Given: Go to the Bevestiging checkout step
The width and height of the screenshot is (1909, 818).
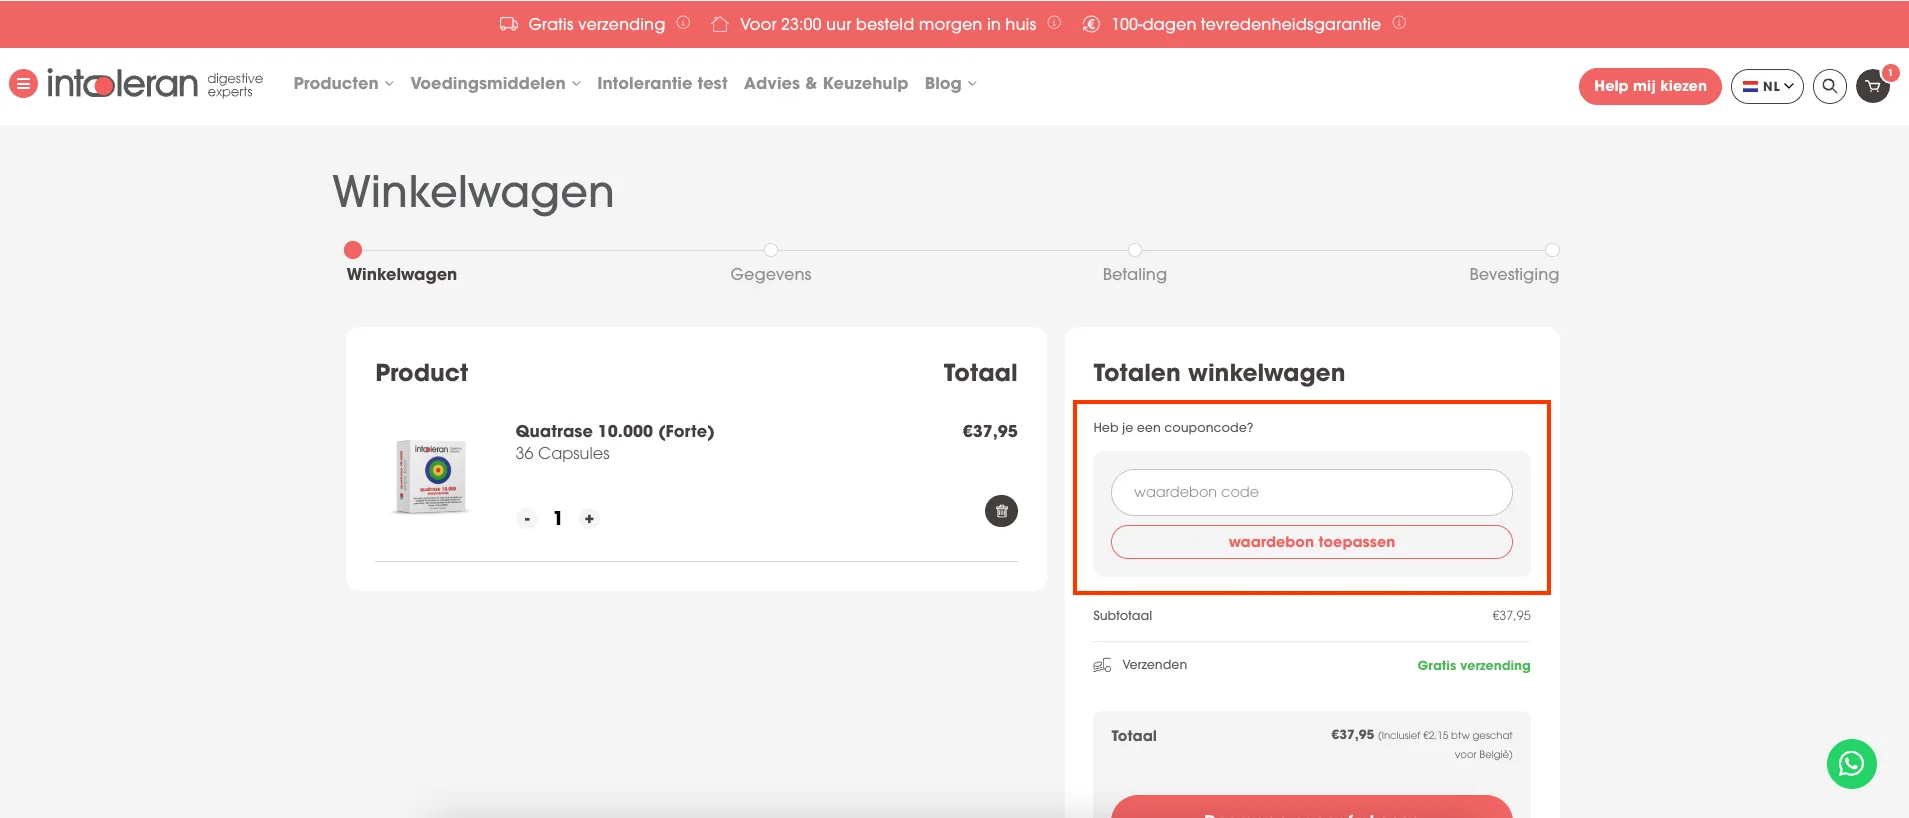Looking at the screenshot, I should coord(1513,274).
